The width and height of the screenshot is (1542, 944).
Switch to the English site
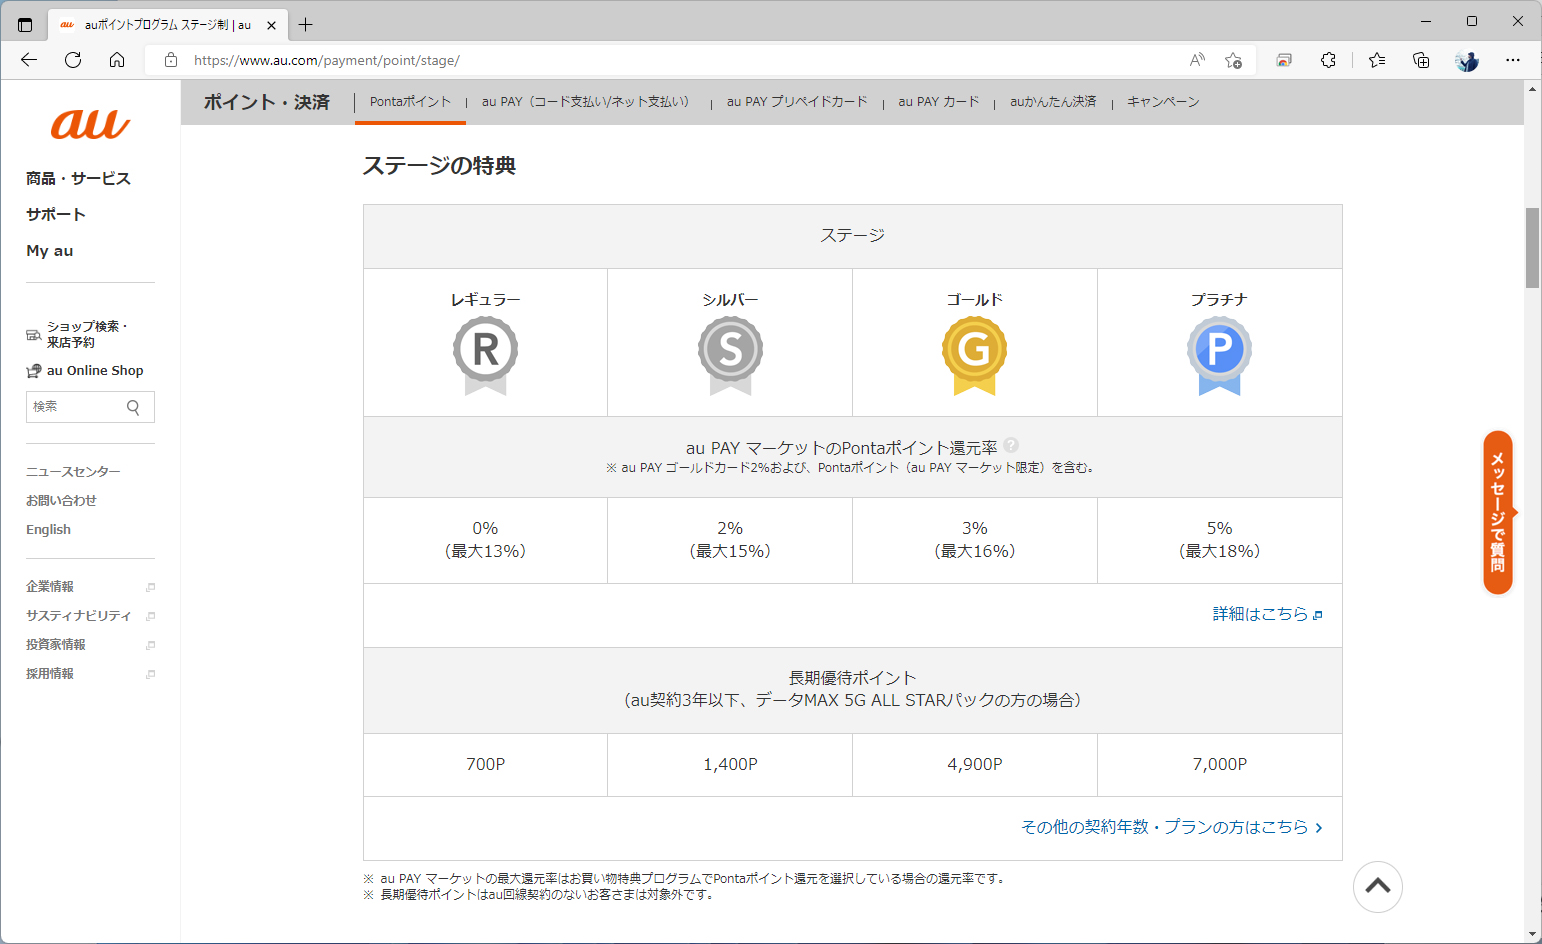point(48,530)
